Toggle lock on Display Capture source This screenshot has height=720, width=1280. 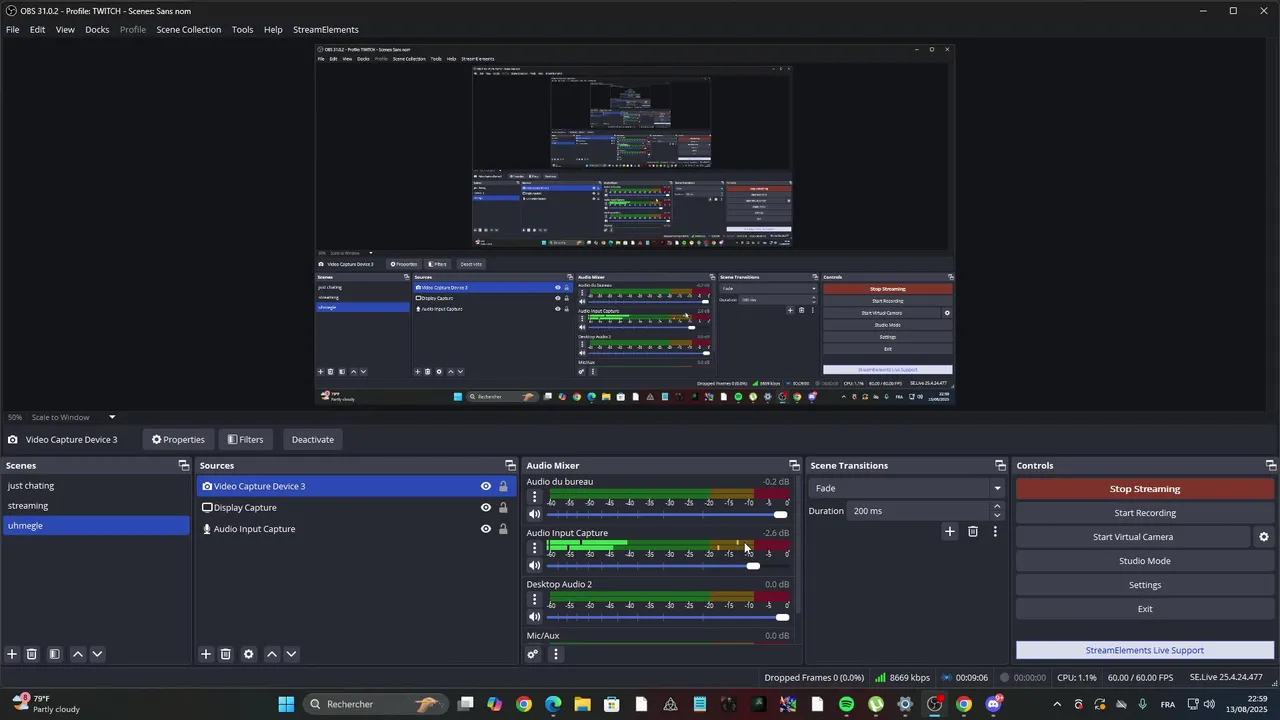[503, 507]
